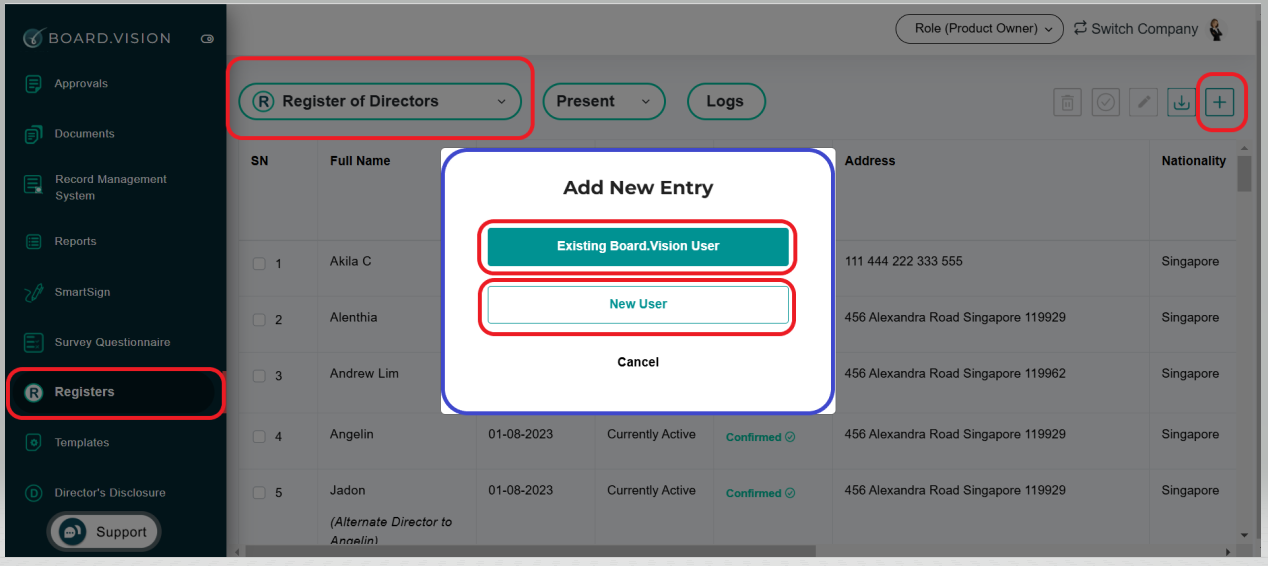Toggle the sidebar collapse switch
The image size is (1268, 566).
(207, 39)
